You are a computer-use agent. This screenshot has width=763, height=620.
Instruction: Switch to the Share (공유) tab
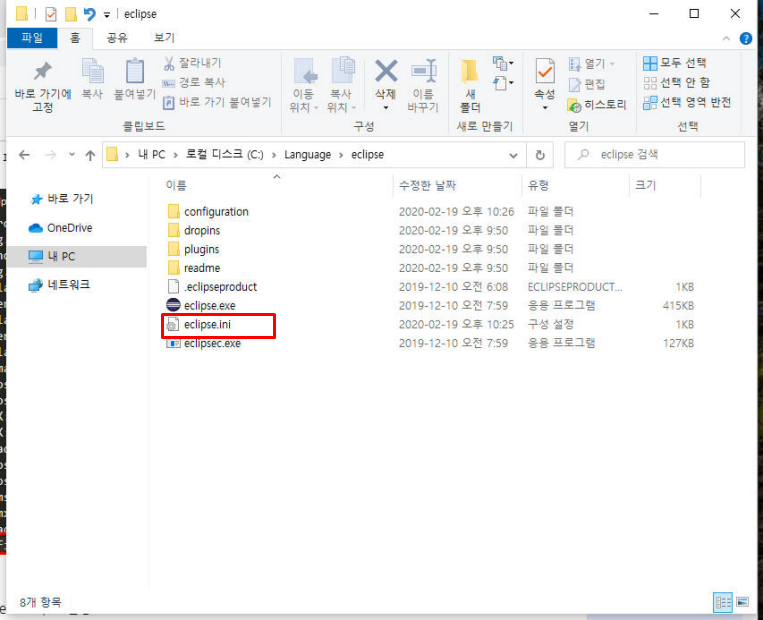click(x=117, y=38)
